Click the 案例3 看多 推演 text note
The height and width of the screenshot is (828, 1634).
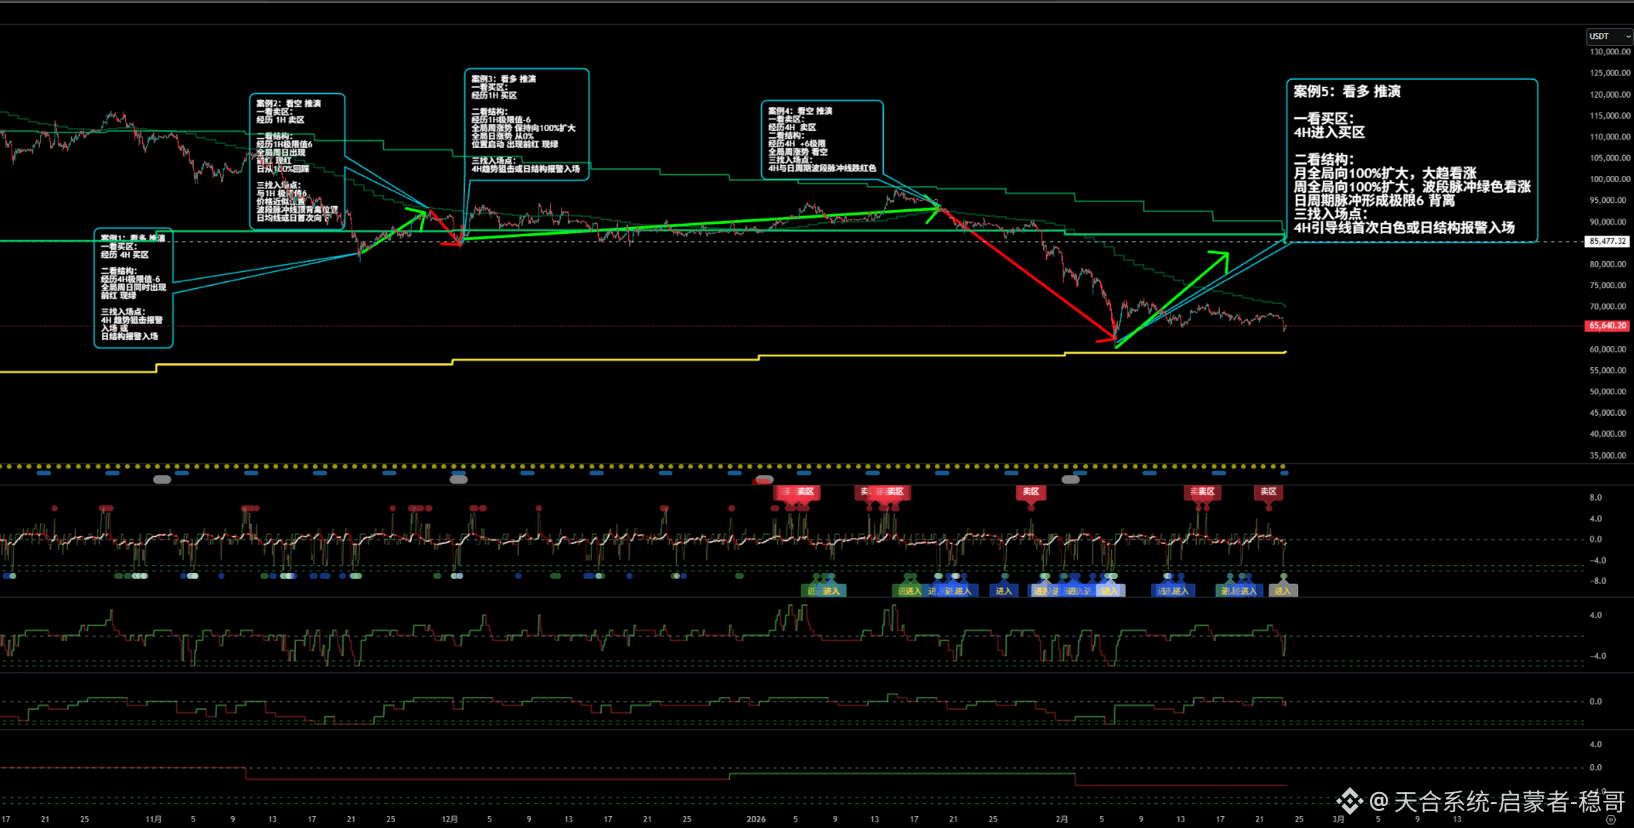526,124
